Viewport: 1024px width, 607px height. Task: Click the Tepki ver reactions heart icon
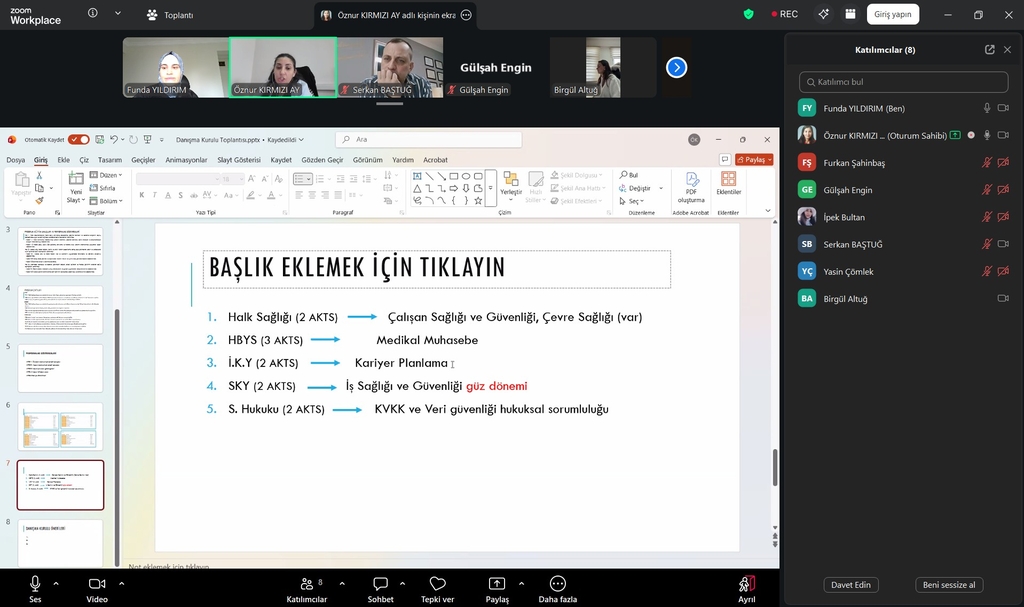pyautogui.click(x=437, y=584)
